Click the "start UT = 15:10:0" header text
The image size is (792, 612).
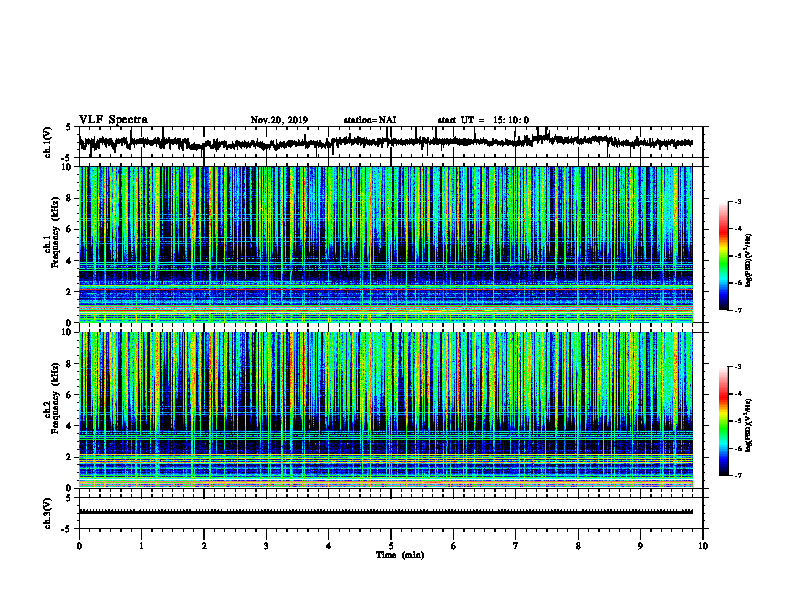click(483, 120)
